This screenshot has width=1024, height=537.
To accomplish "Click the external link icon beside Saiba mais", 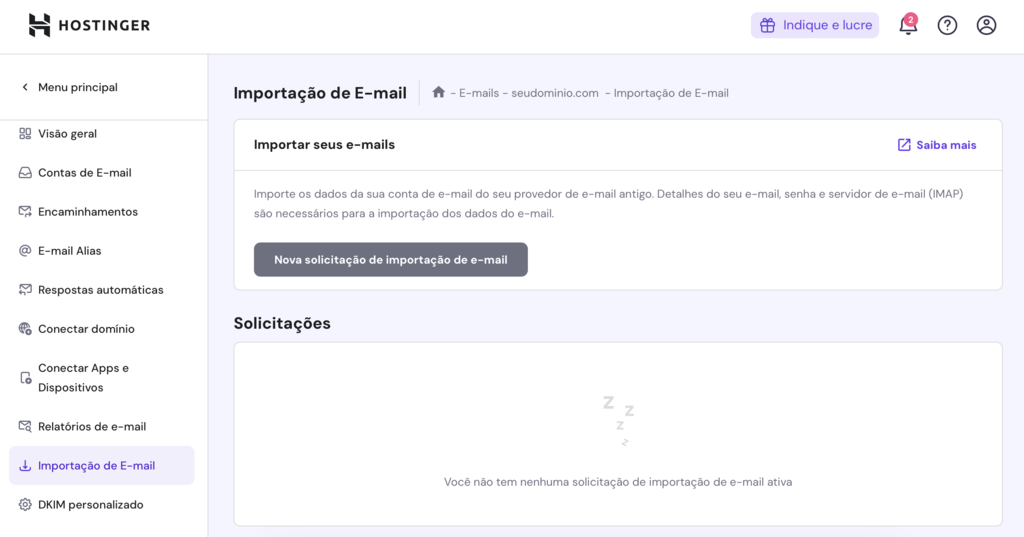I will [x=904, y=145].
